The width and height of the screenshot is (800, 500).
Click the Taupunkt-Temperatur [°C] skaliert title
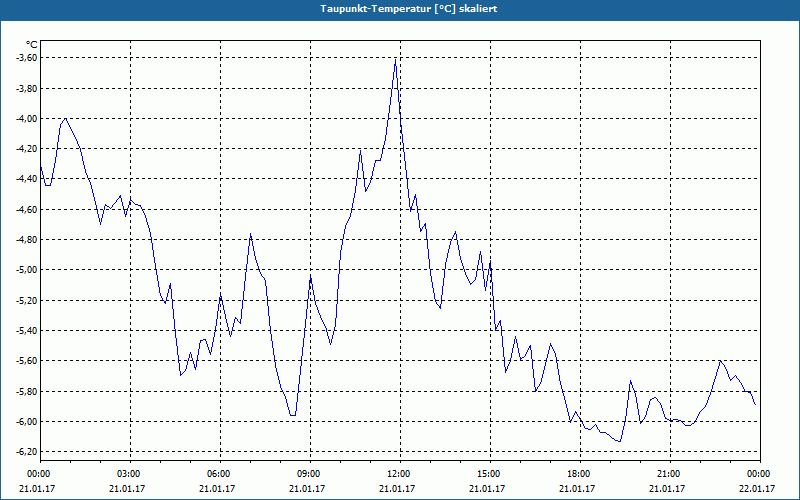(409, 9)
